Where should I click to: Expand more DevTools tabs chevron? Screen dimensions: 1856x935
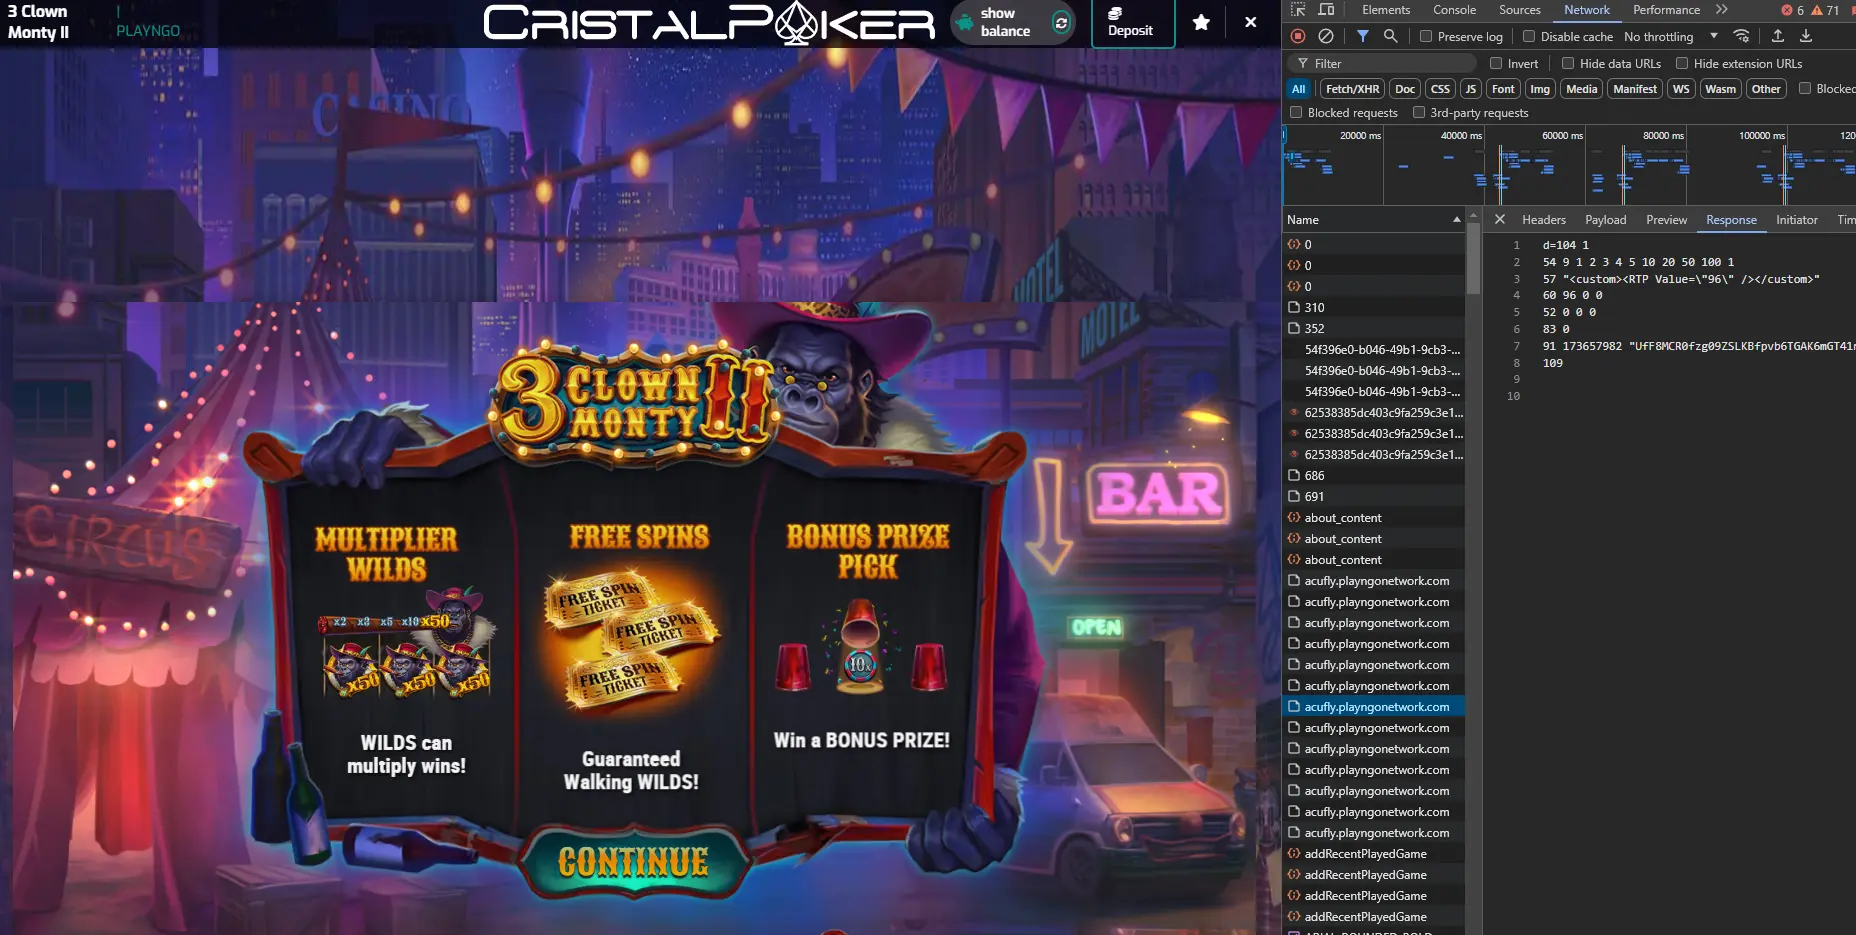pos(1722,10)
